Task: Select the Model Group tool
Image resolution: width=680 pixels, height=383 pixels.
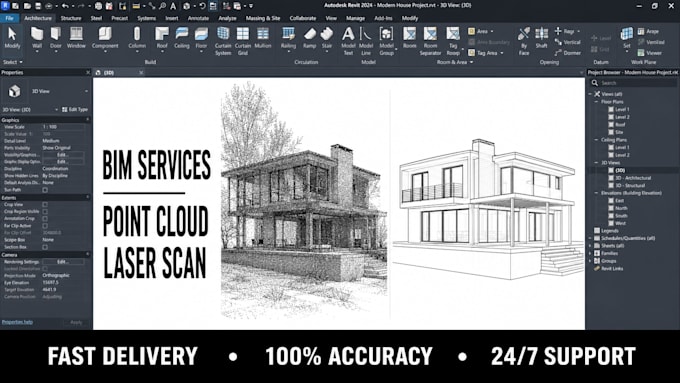Action: tap(386, 41)
